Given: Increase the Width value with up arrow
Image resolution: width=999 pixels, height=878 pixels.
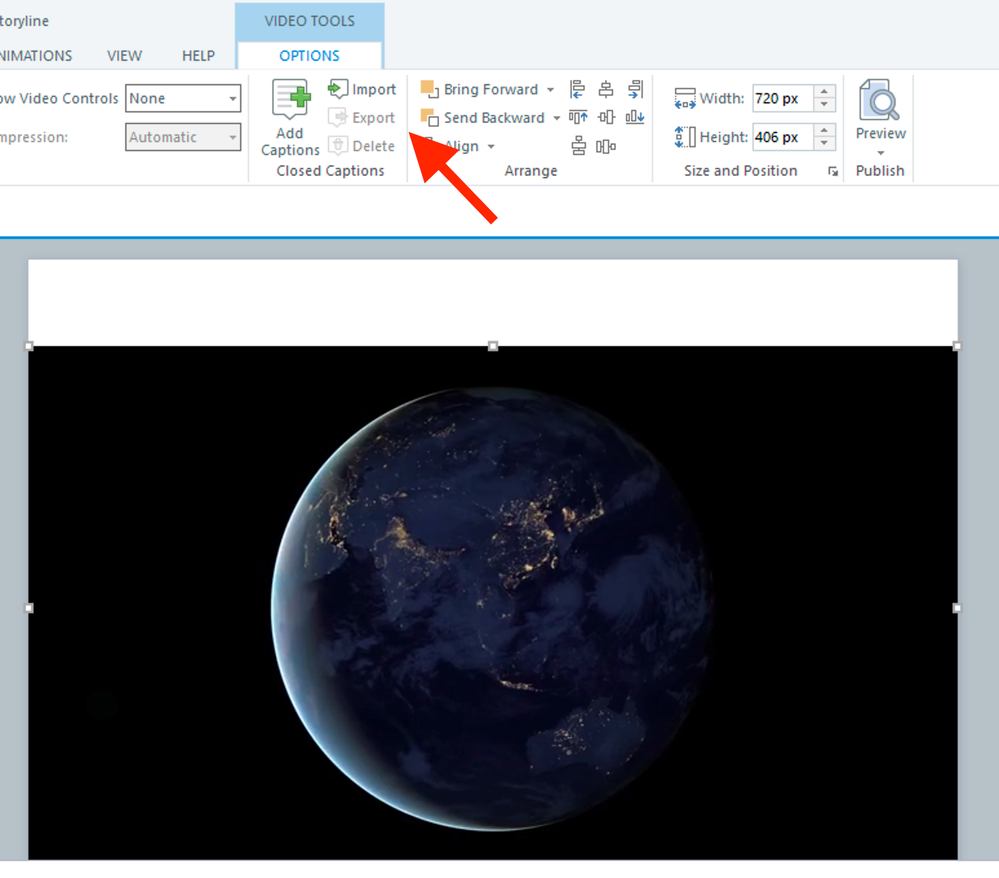Looking at the screenshot, I should point(825,93).
